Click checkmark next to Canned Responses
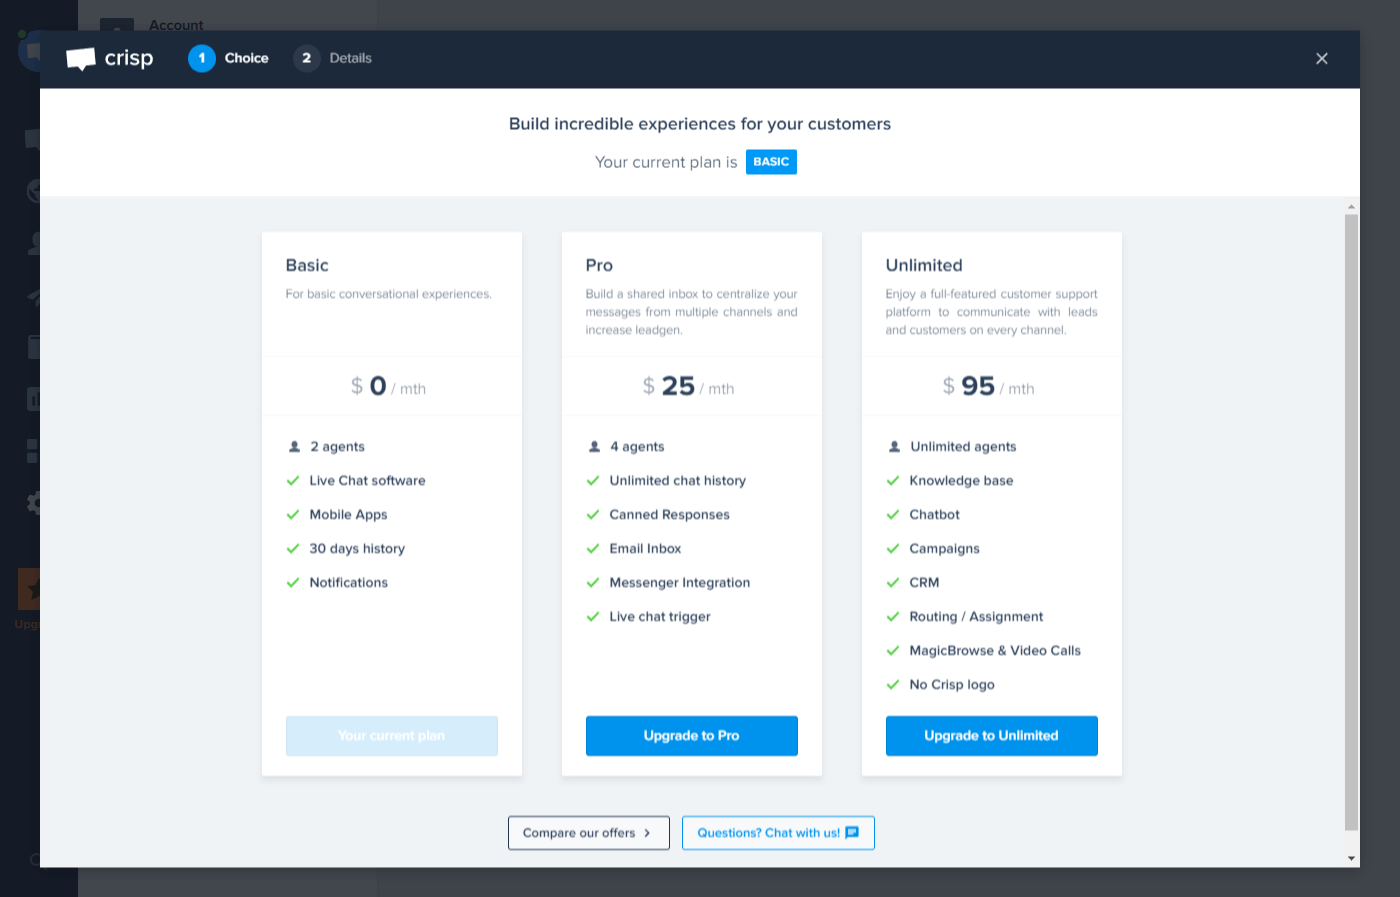The width and height of the screenshot is (1400, 897). click(593, 515)
